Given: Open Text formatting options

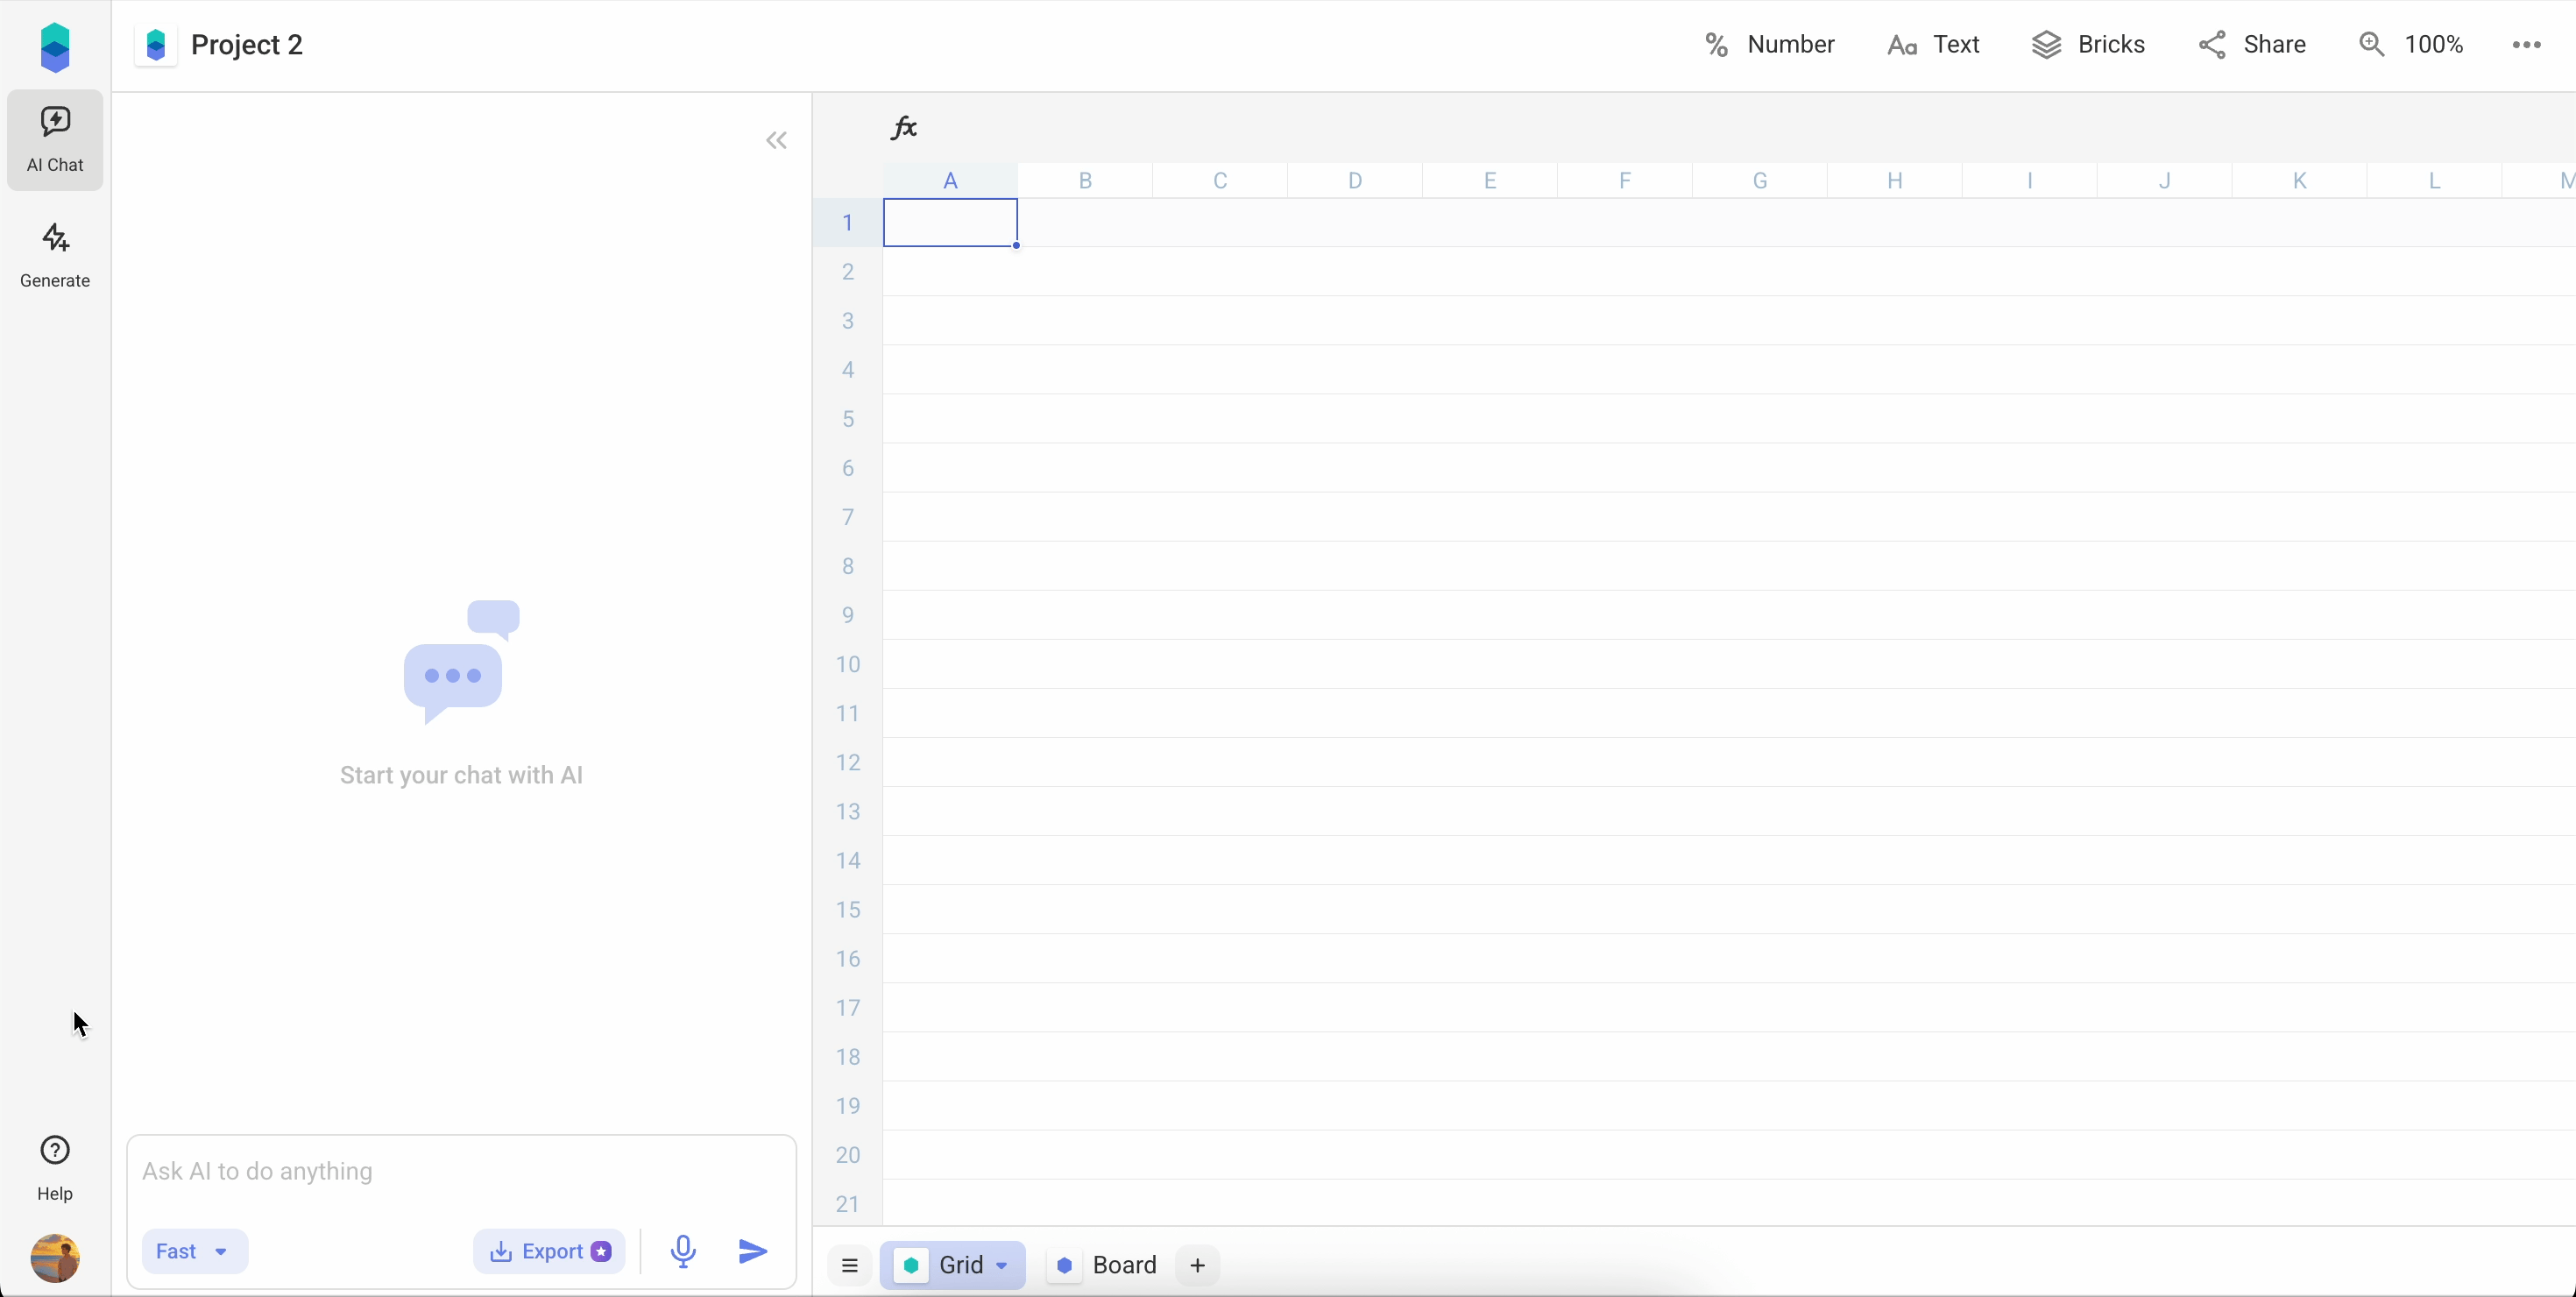Looking at the screenshot, I should pos(1932,44).
